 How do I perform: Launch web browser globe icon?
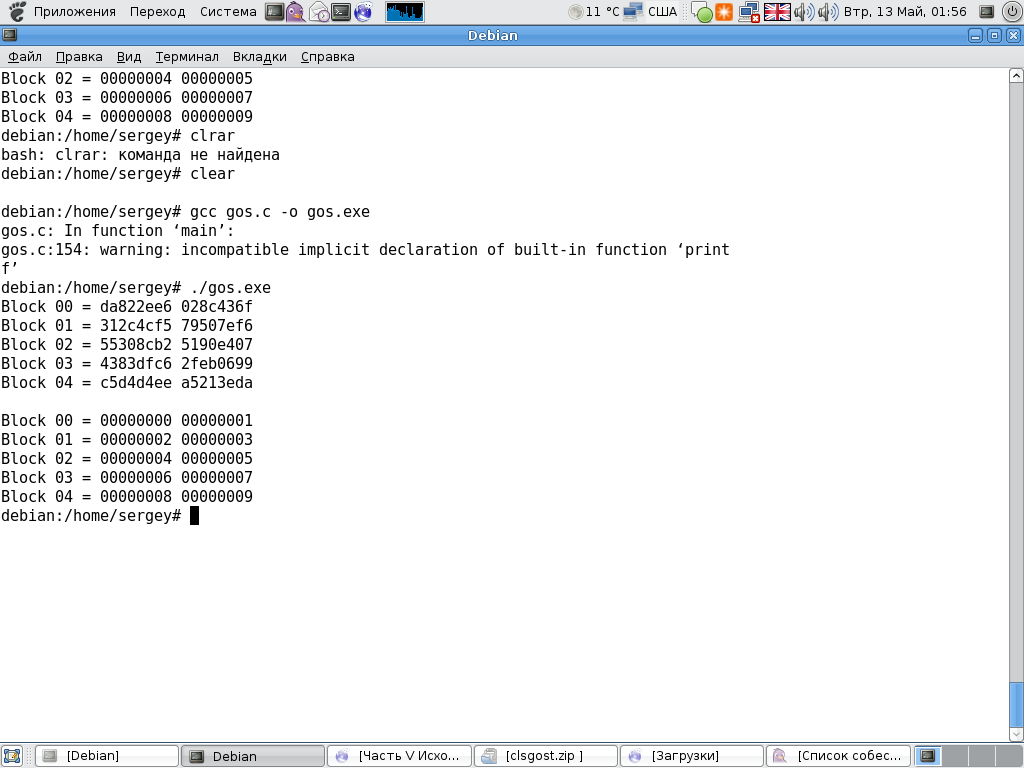pos(363,12)
